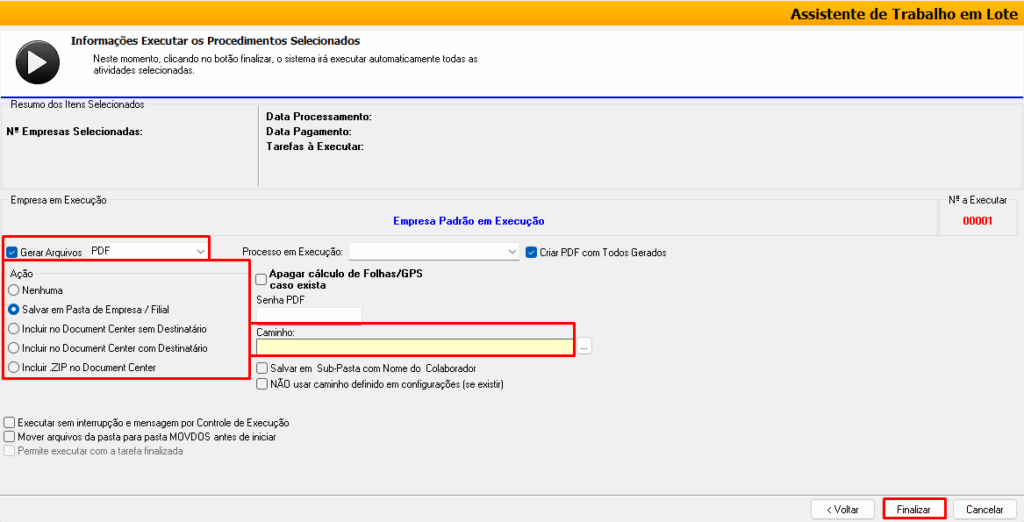Choose Incluir no Document Center sem Destinatário

point(13,328)
